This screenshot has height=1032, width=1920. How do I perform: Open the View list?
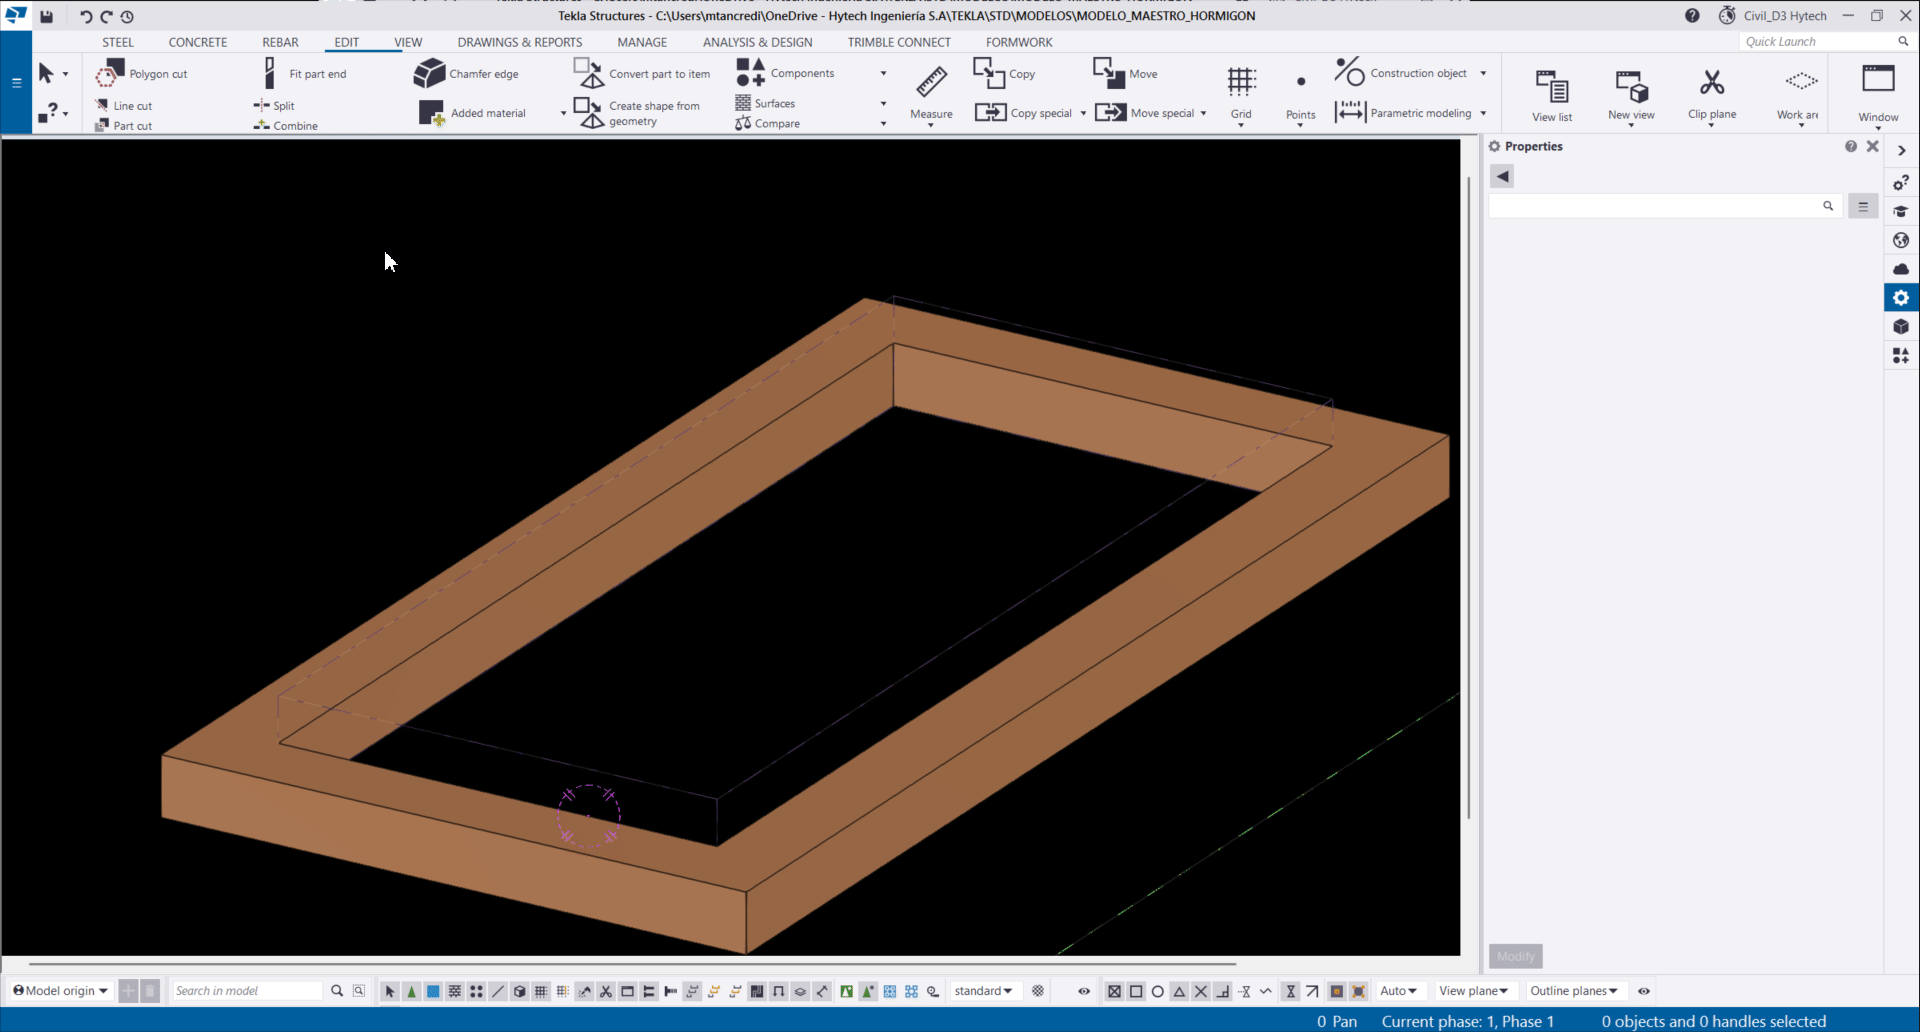point(1551,94)
